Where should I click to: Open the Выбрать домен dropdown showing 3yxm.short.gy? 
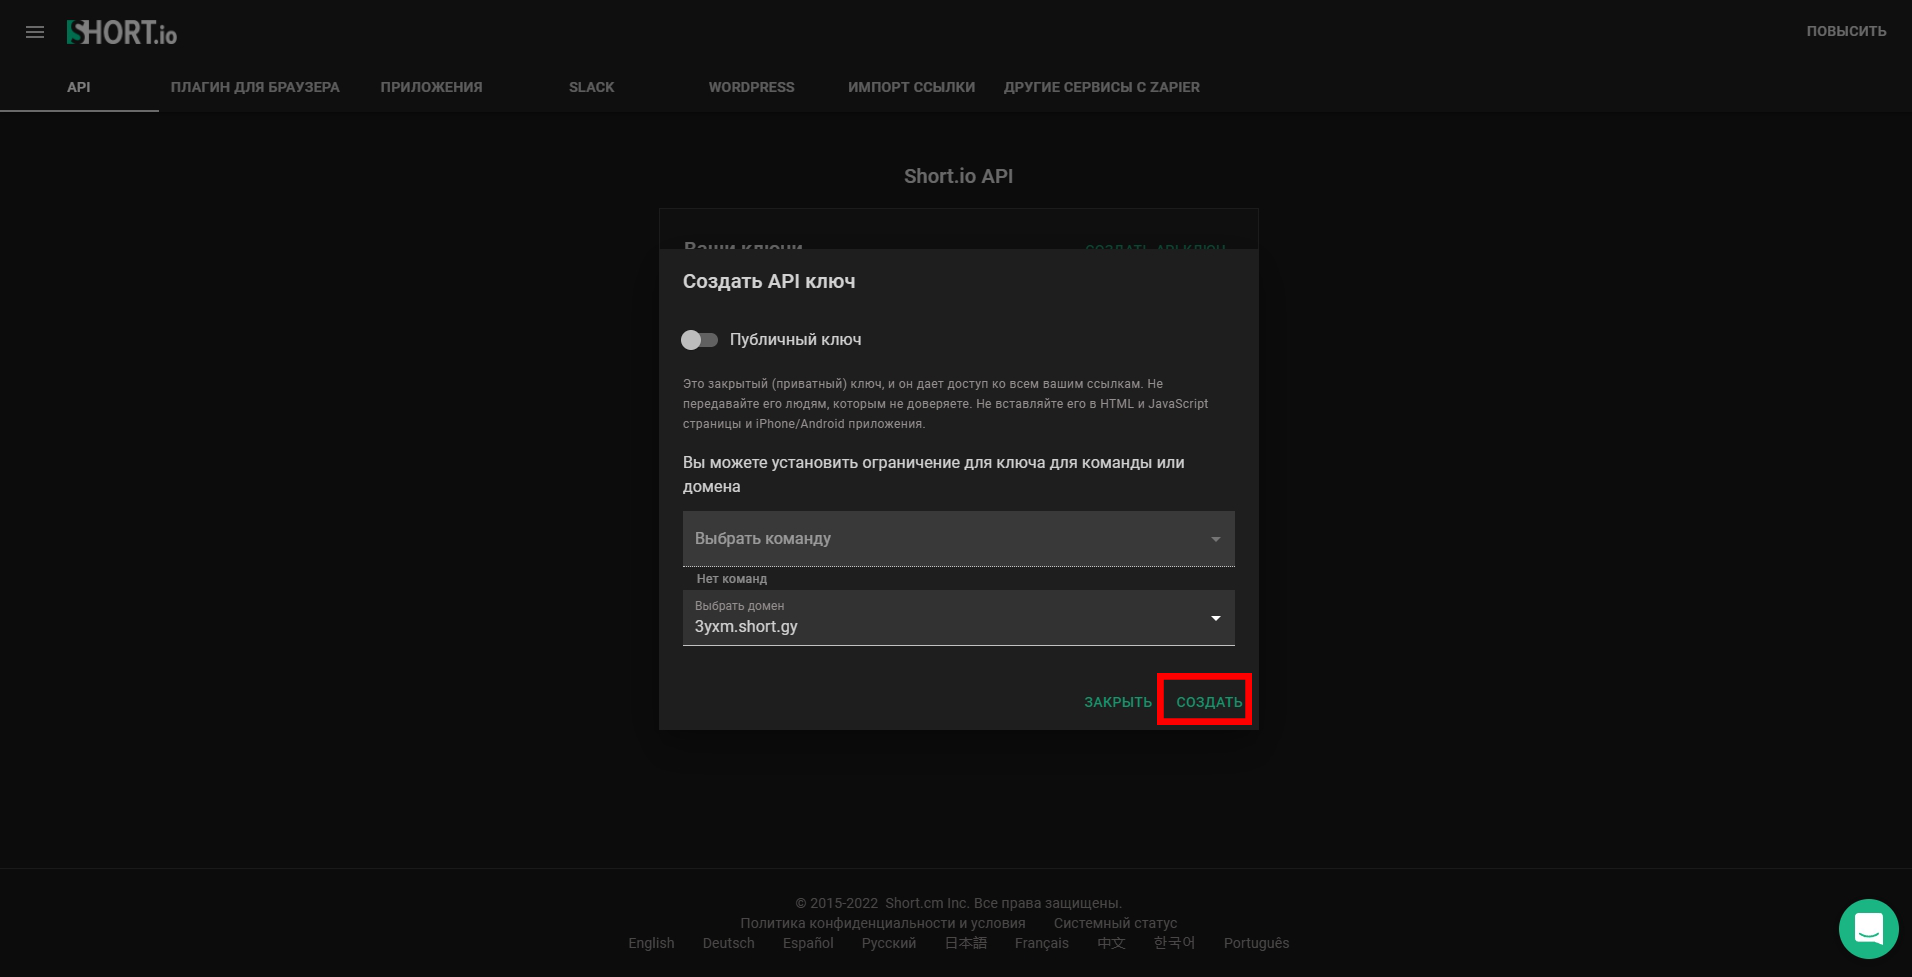tap(958, 618)
